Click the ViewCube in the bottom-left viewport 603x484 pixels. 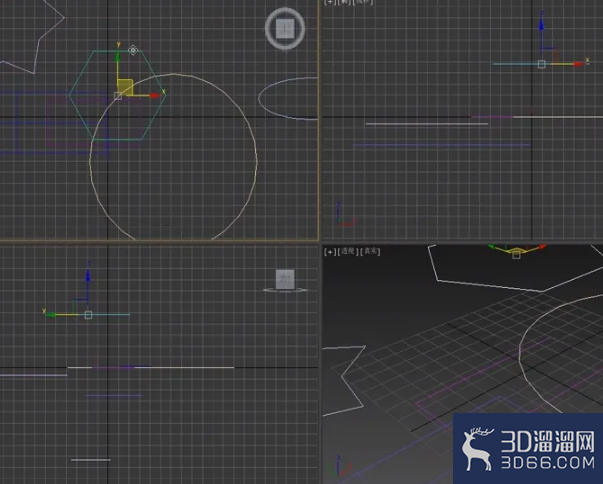coord(285,280)
